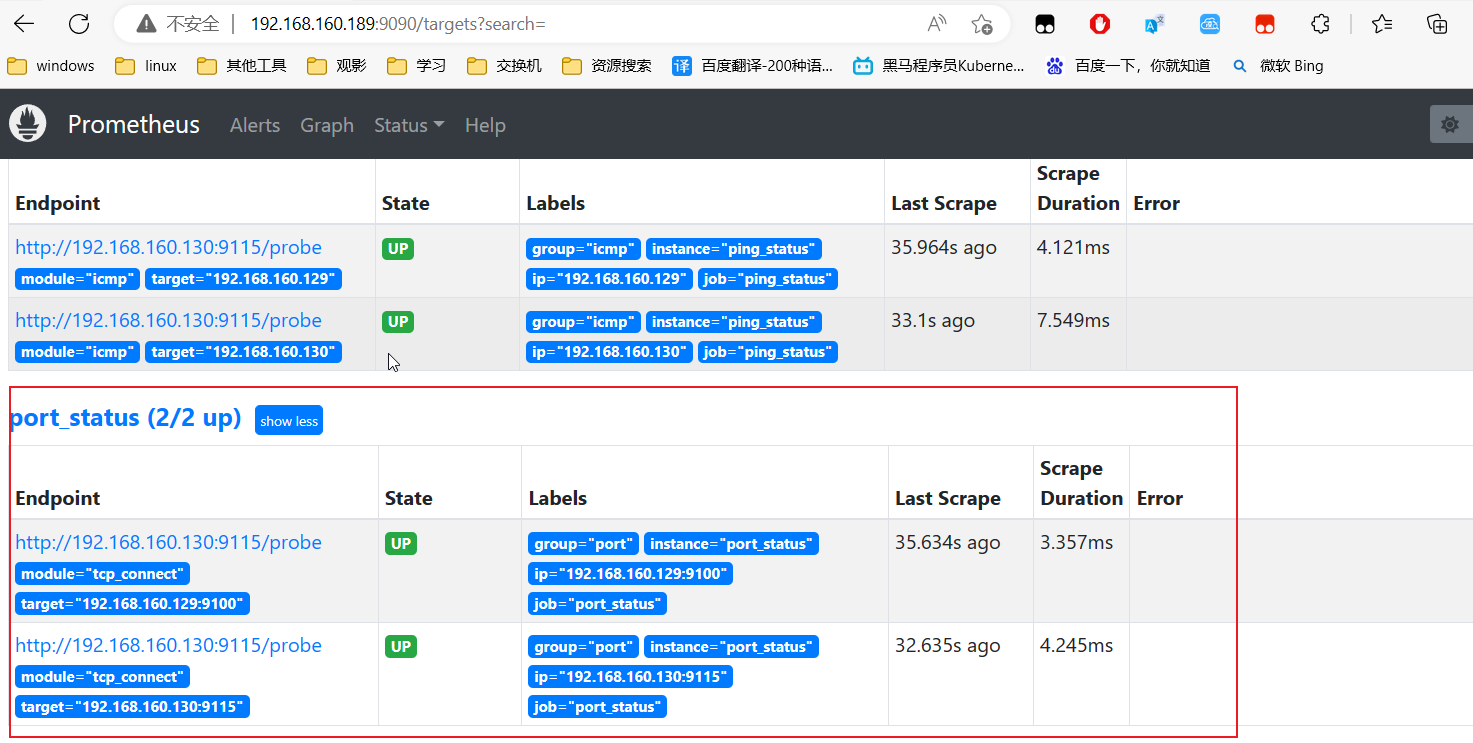Viewport: 1473px width, 743px height.
Task: Open the Favorites list icon
Action: pyautogui.click(x=1382, y=24)
